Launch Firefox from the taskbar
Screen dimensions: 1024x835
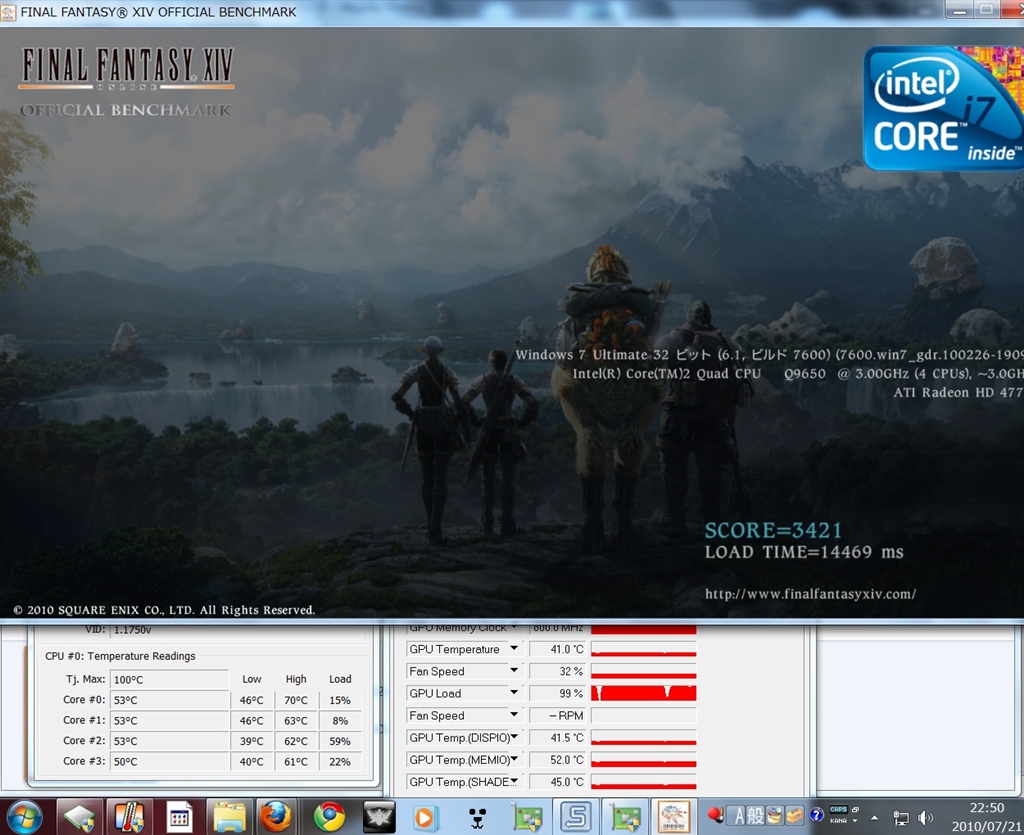point(276,817)
